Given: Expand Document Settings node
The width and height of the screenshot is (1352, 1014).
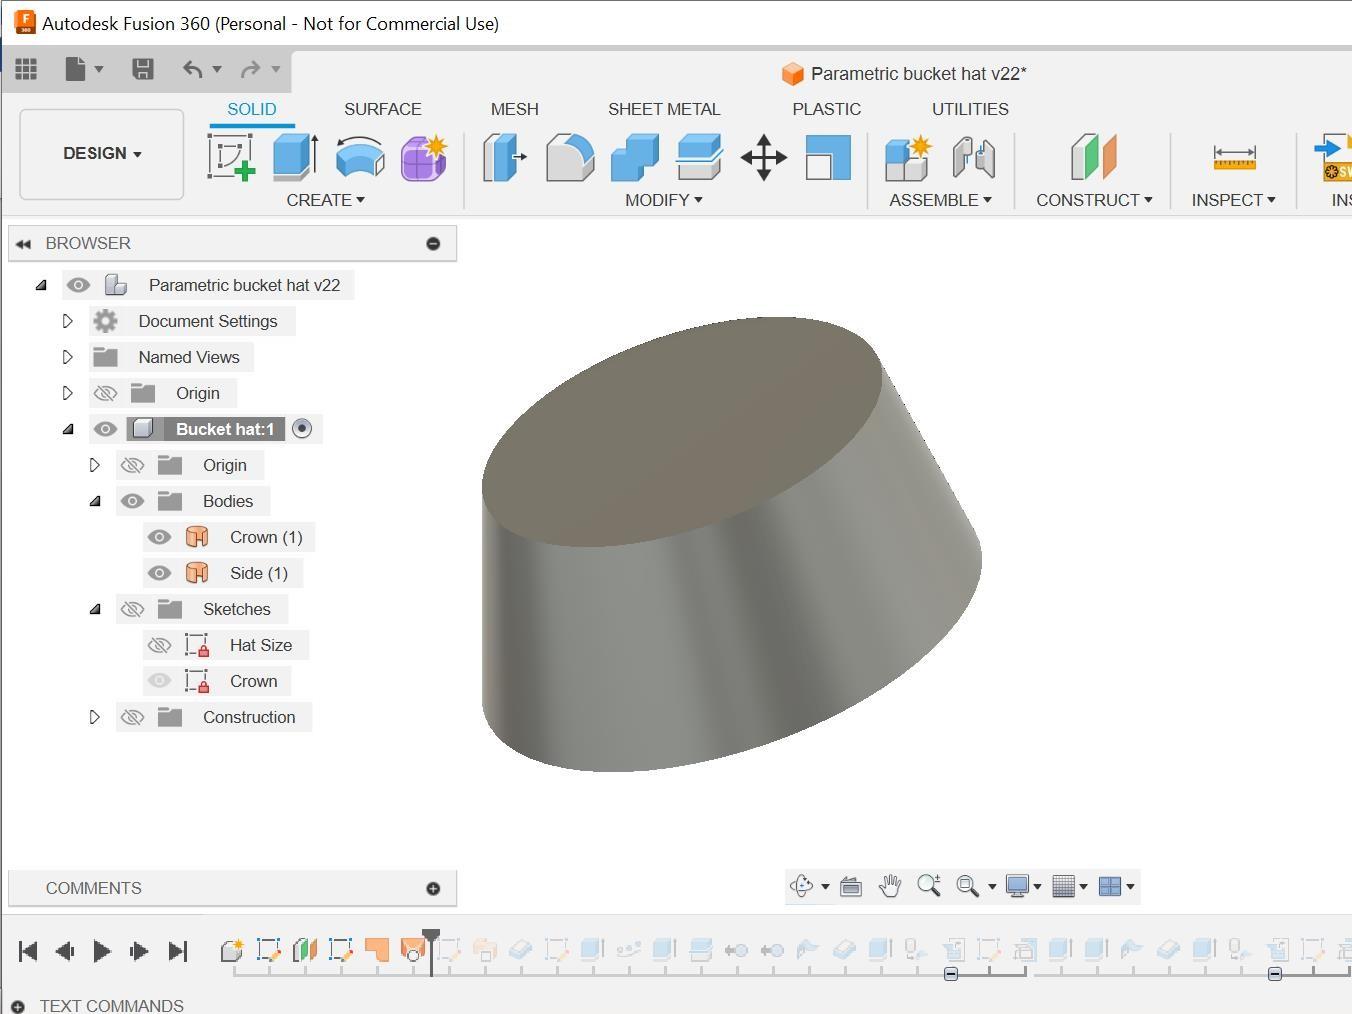Looking at the screenshot, I should click(68, 321).
